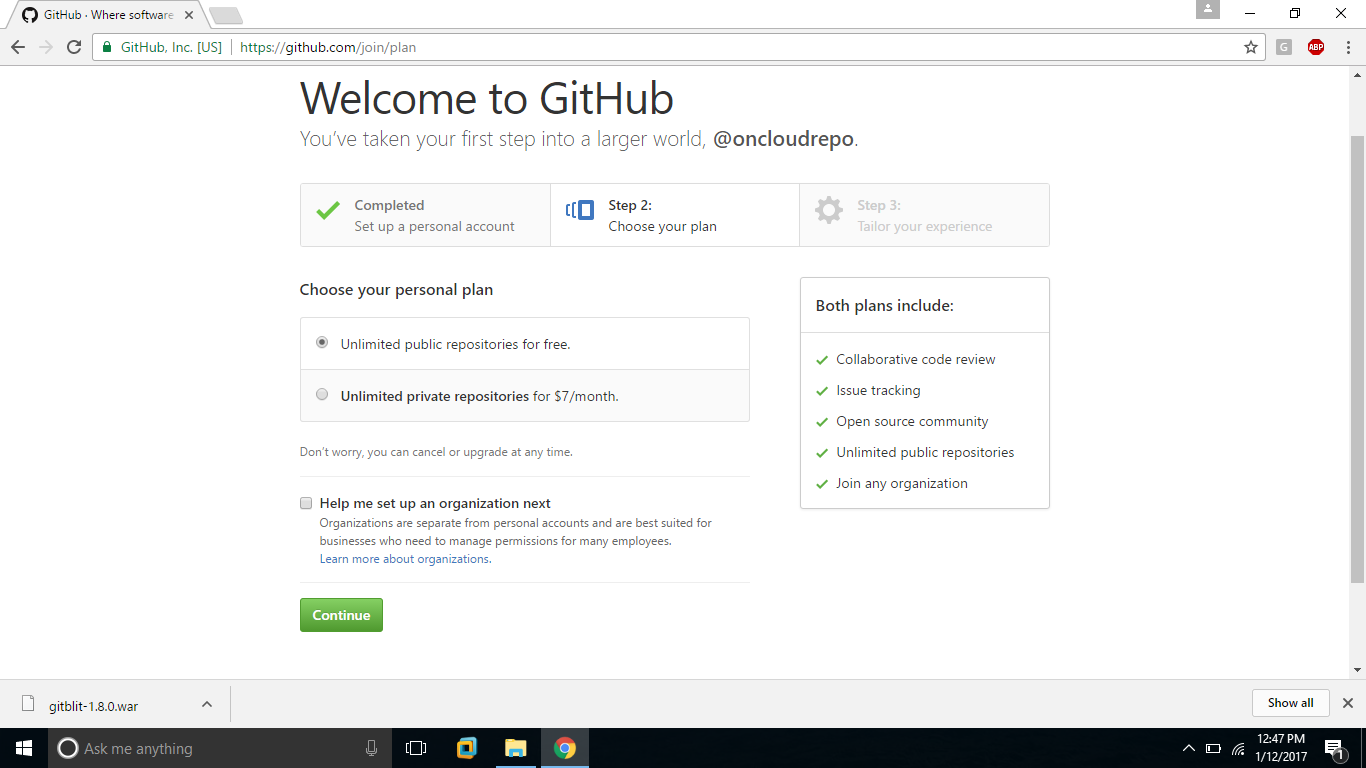Check Help me set up an organization

(306, 503)
